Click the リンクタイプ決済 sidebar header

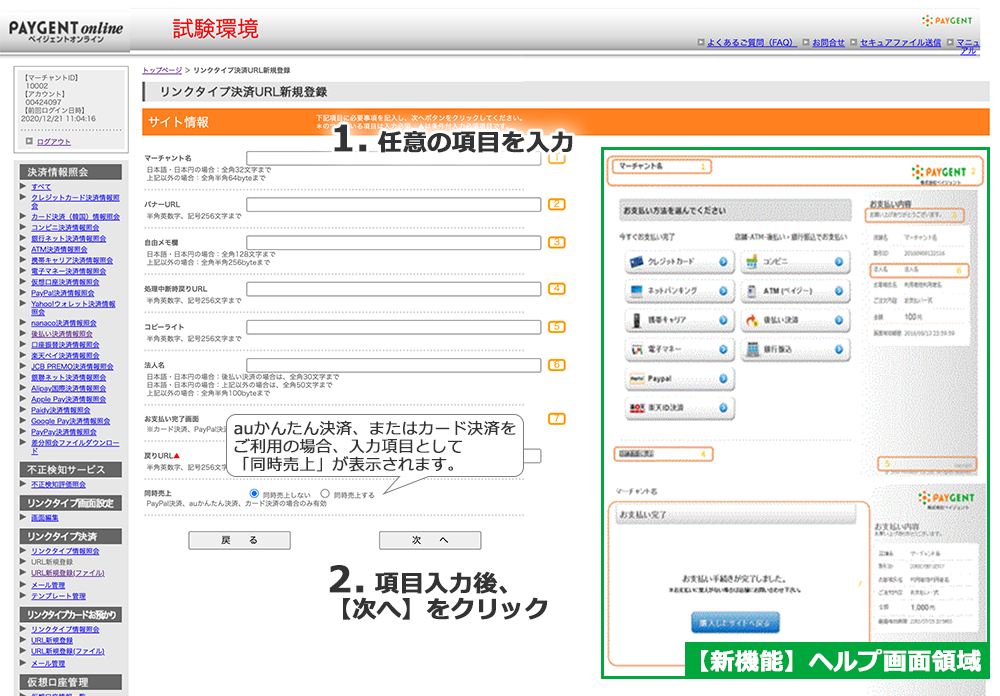point(71,536)
